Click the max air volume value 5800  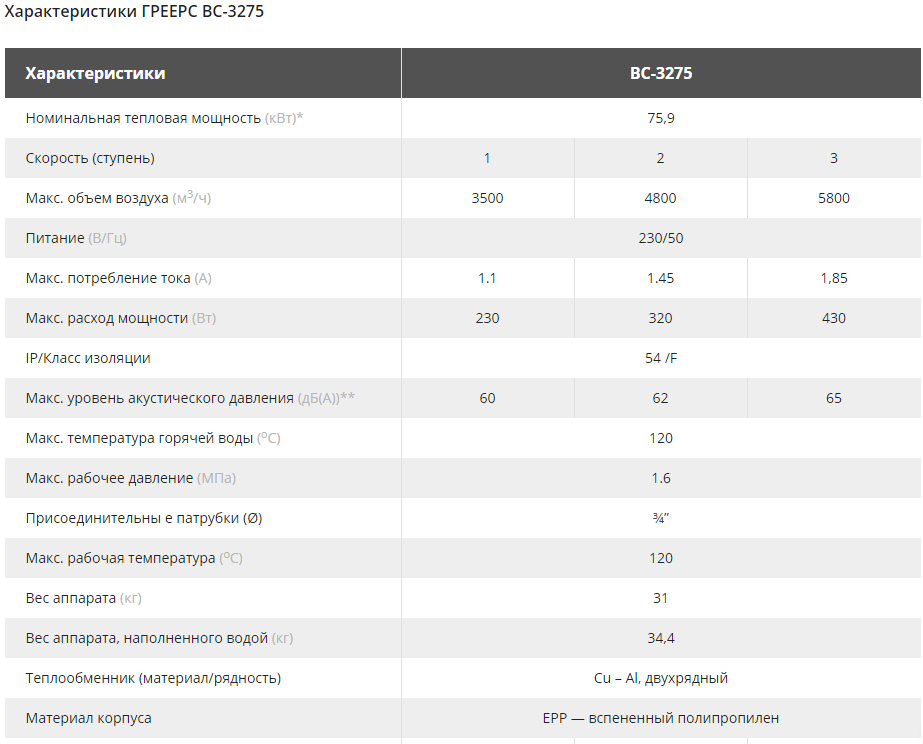click(833, 198)
